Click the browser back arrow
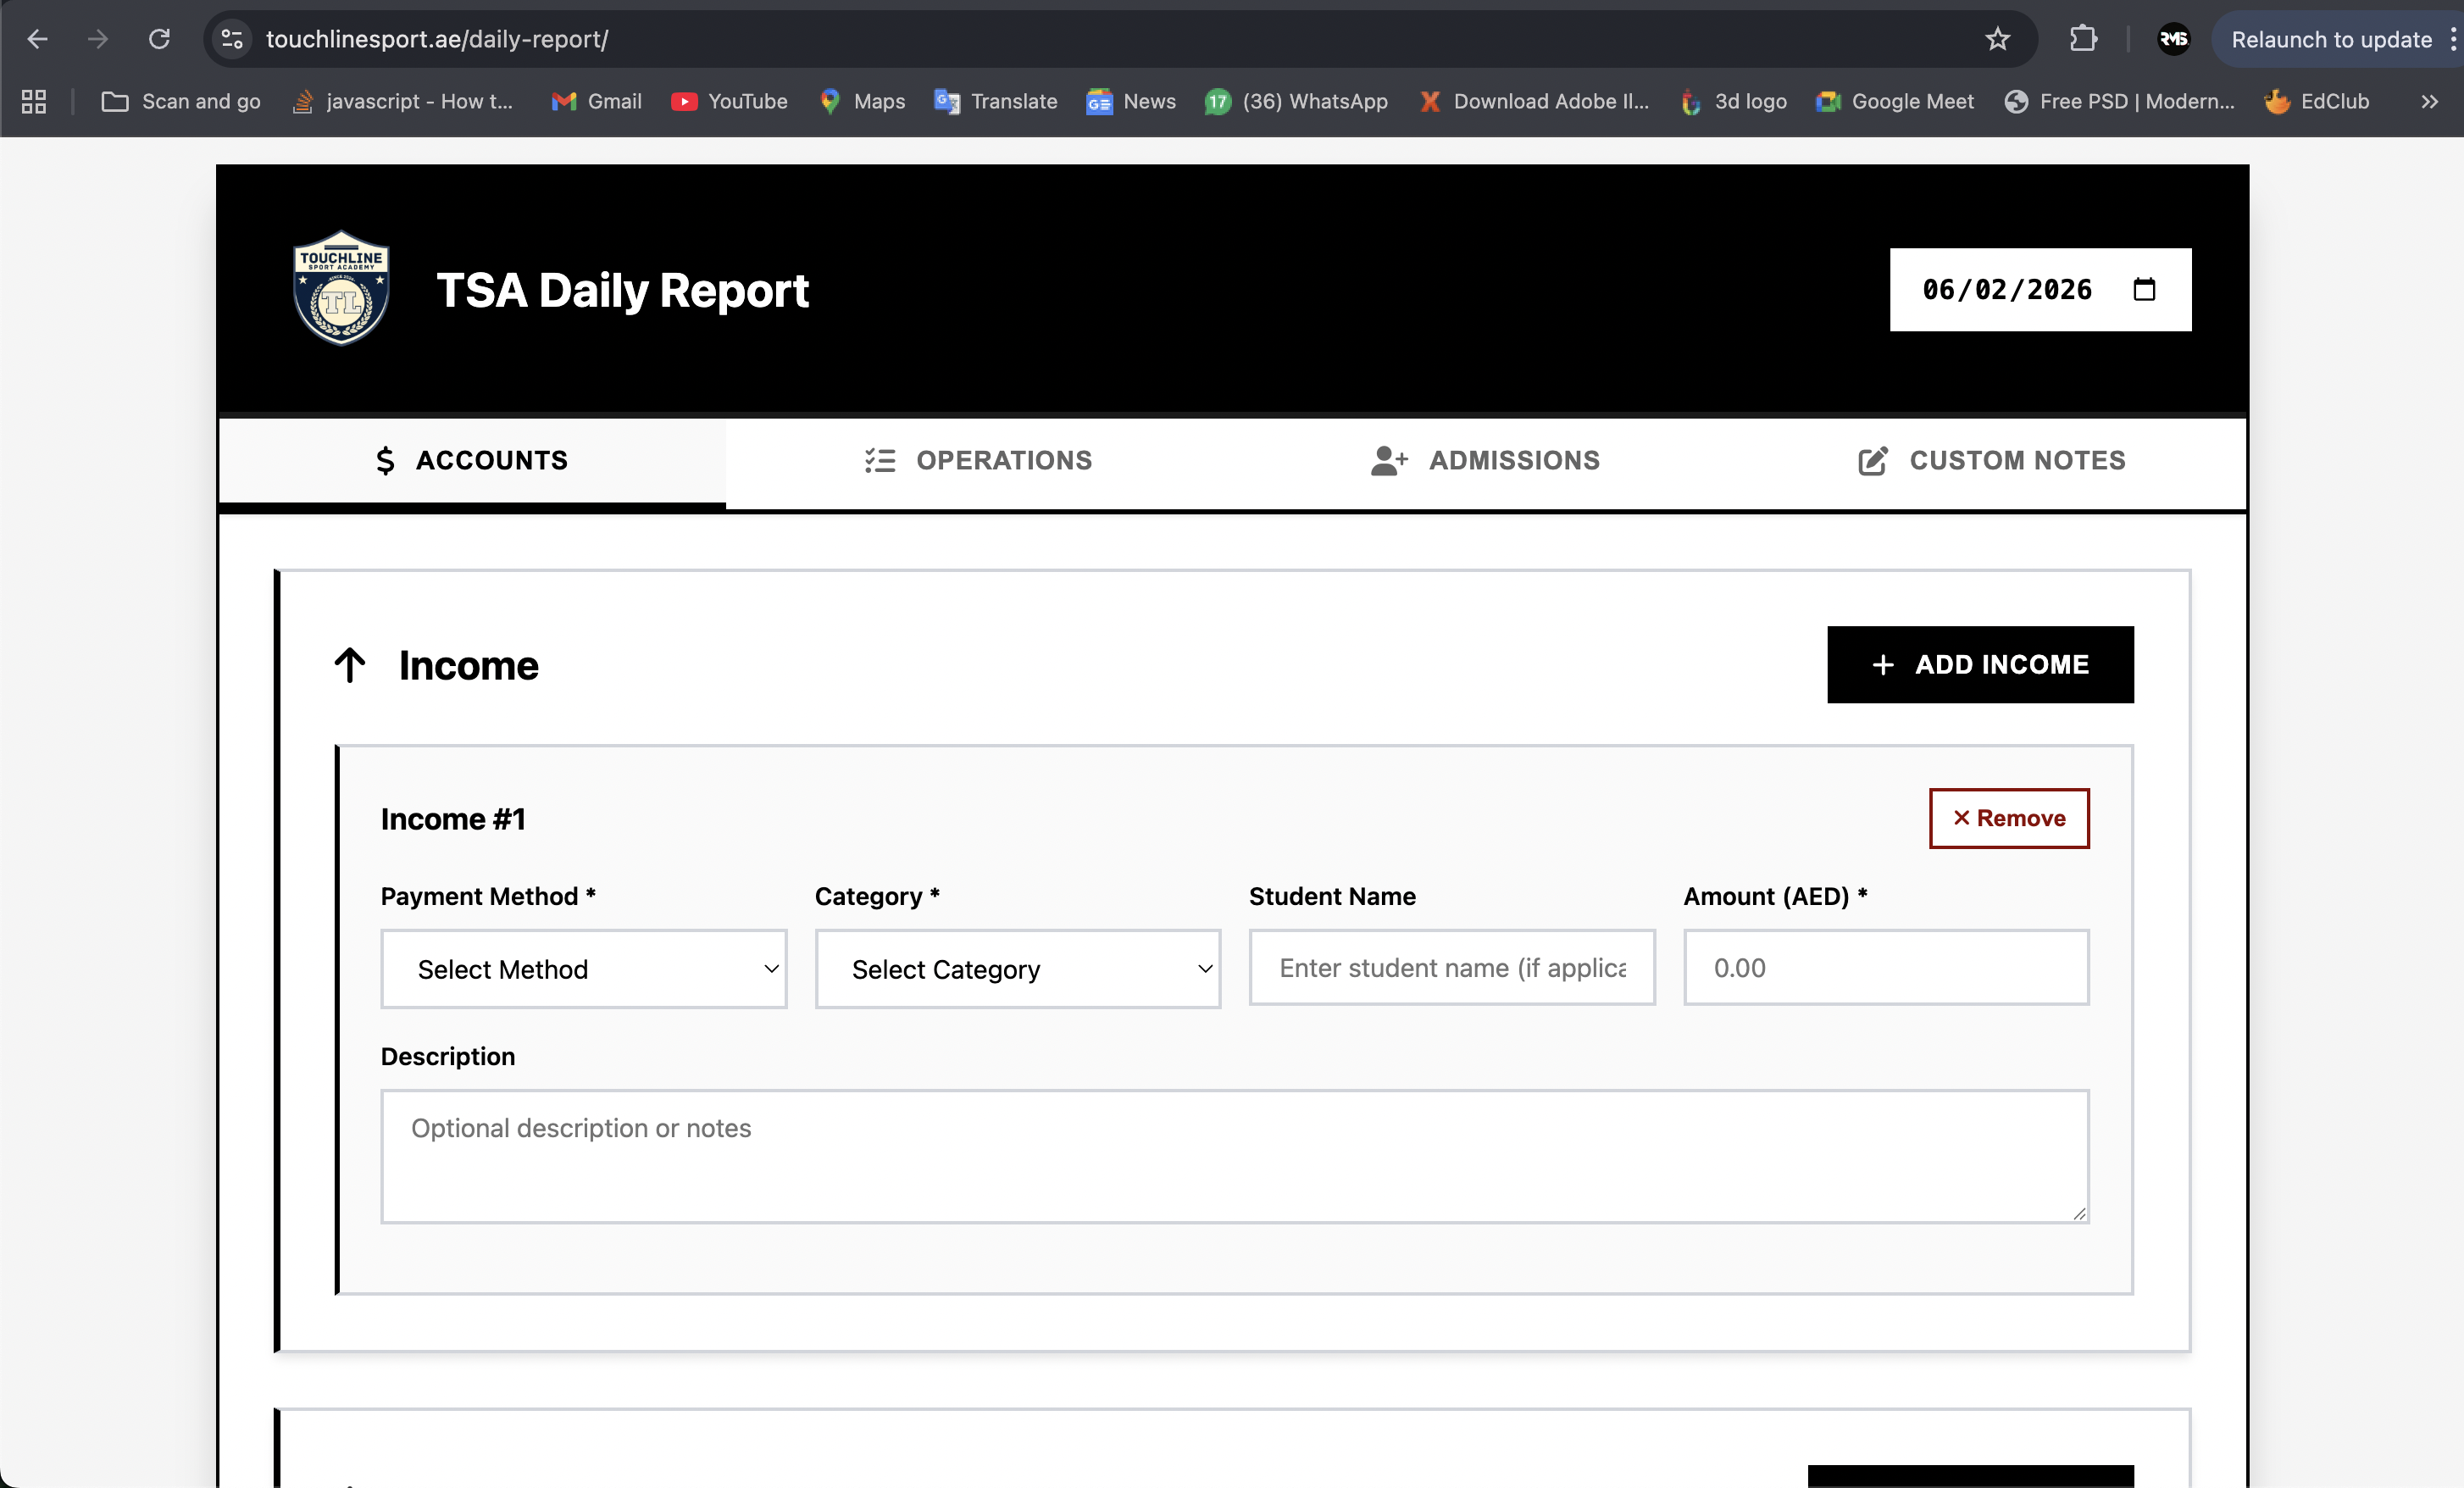 click(x=38, y=39)
